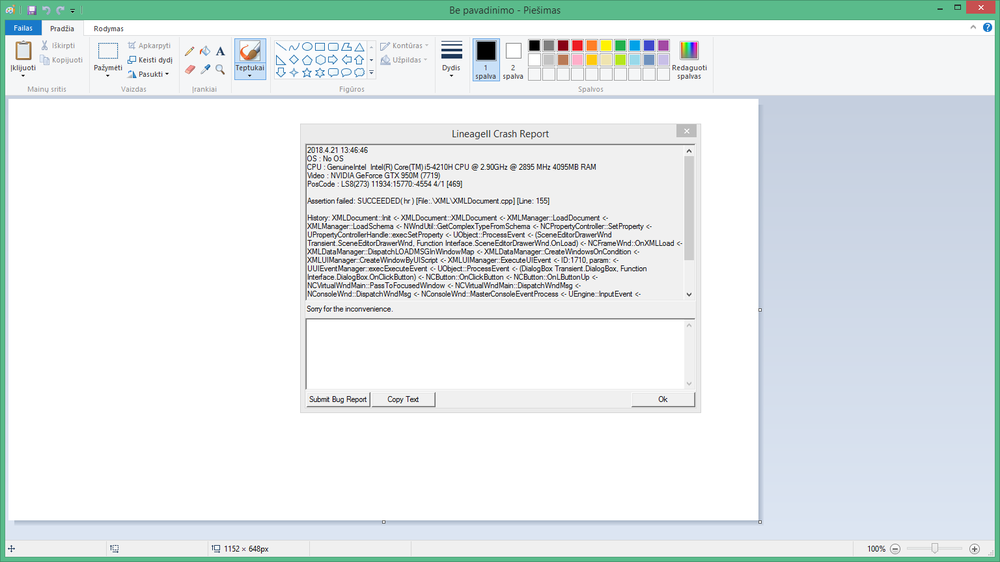The width and height of the screenshot is (1000, 562).
Task: Expand the Pasukti rotate dropdown
Action: (148, 74)
